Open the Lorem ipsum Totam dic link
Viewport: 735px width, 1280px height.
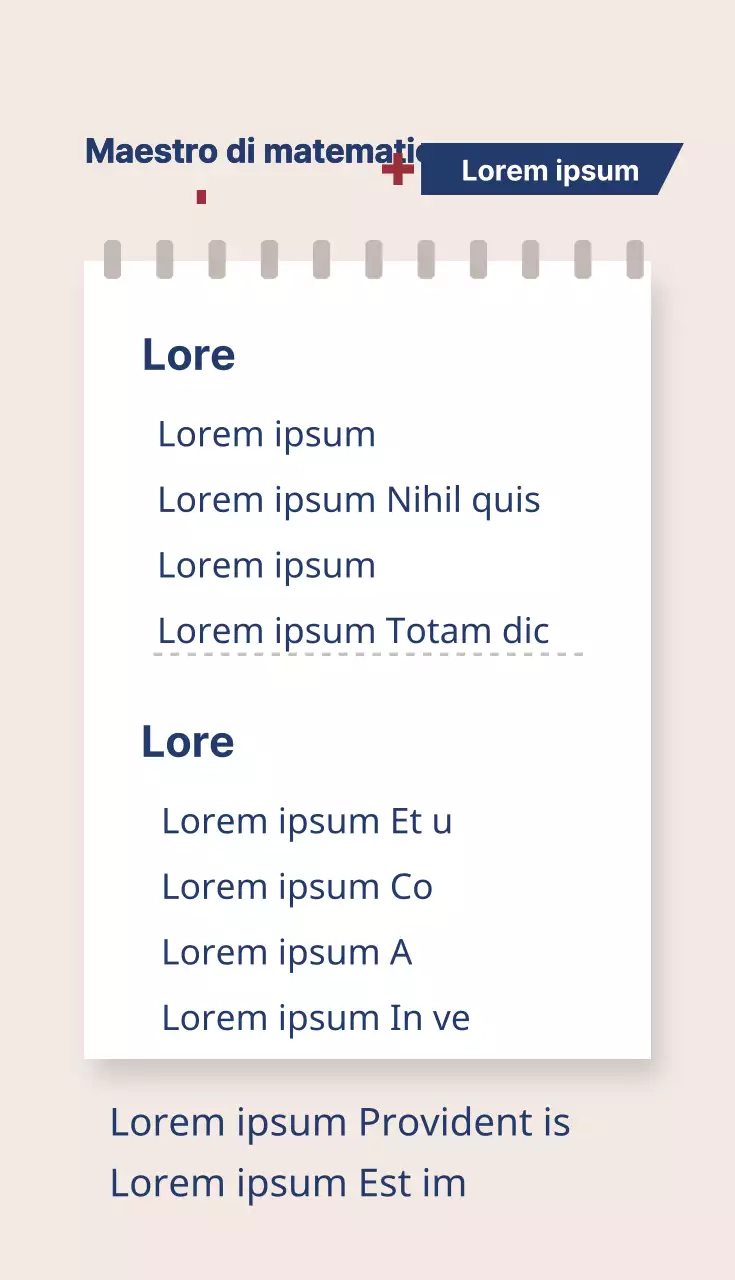(354, 631)
